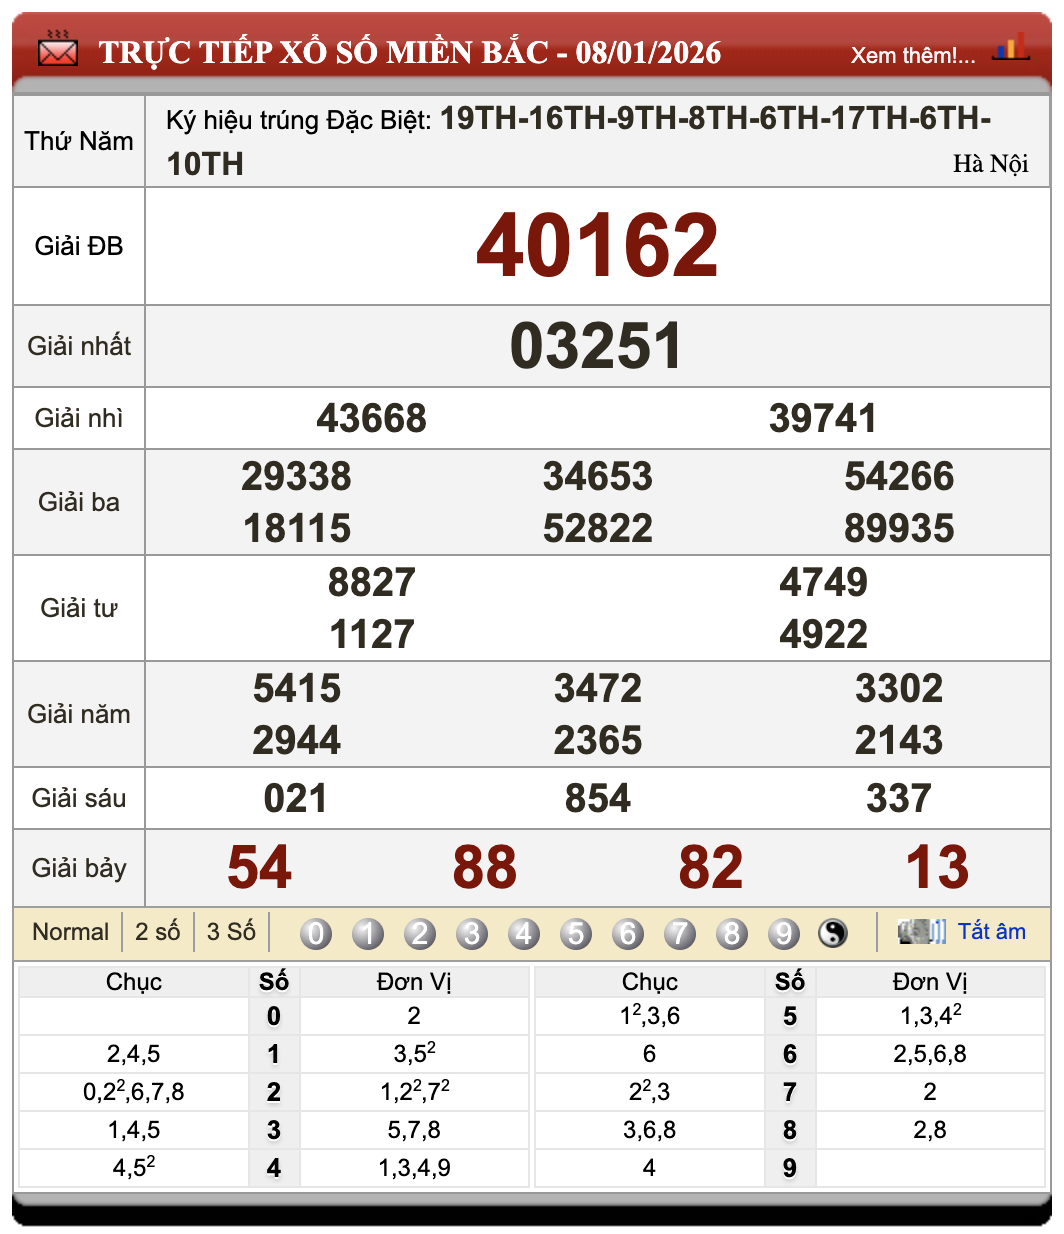Select the number 0 ball icon
The width and height of the screenshot is (1064, 1234).
(316, 932)
